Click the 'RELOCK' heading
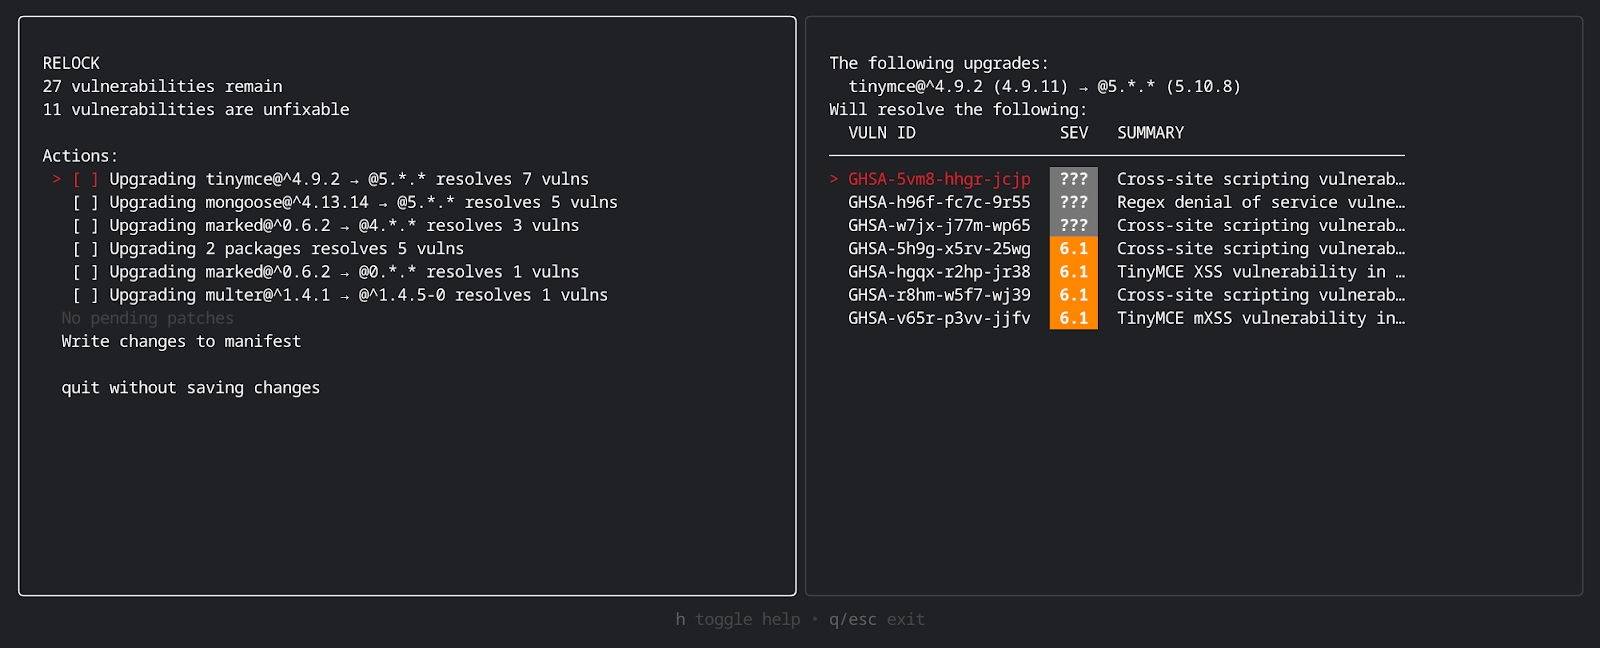1600x648 pixels. tap(71, 63)
